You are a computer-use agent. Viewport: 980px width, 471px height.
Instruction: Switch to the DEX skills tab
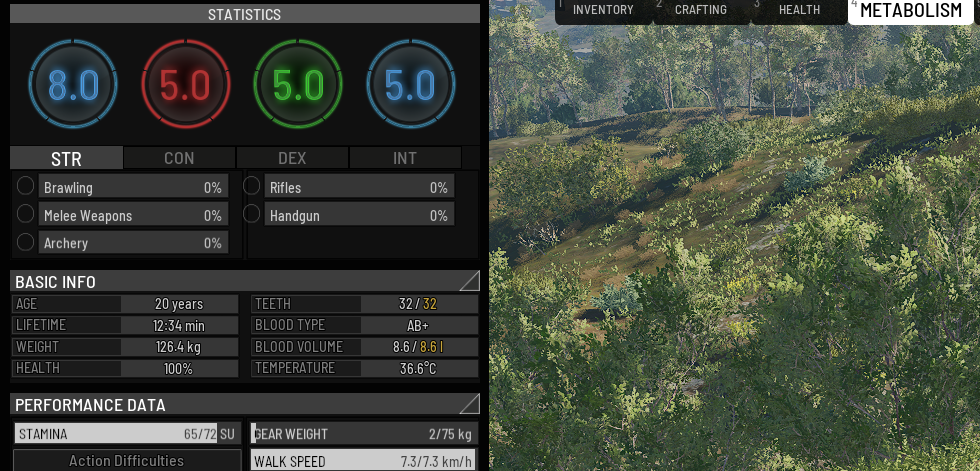[x=292, y=158]
